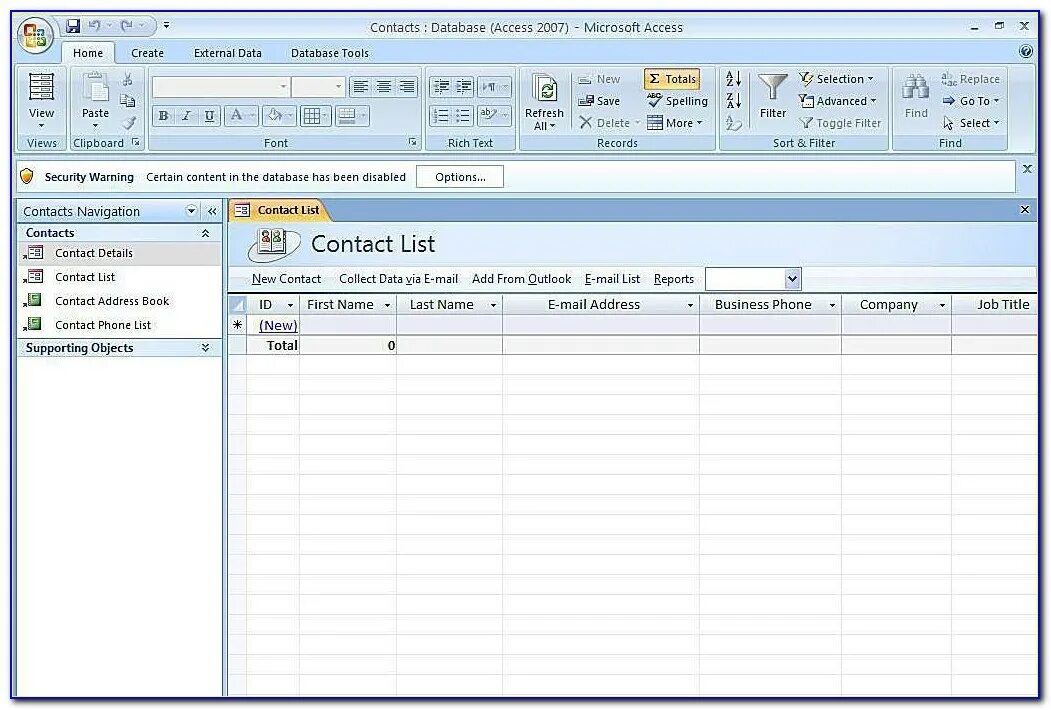Image resolution: width=1051 pixels, height=710 pixels.
Task: Click the Numbering list icon
Action: [x=440, y=116]
